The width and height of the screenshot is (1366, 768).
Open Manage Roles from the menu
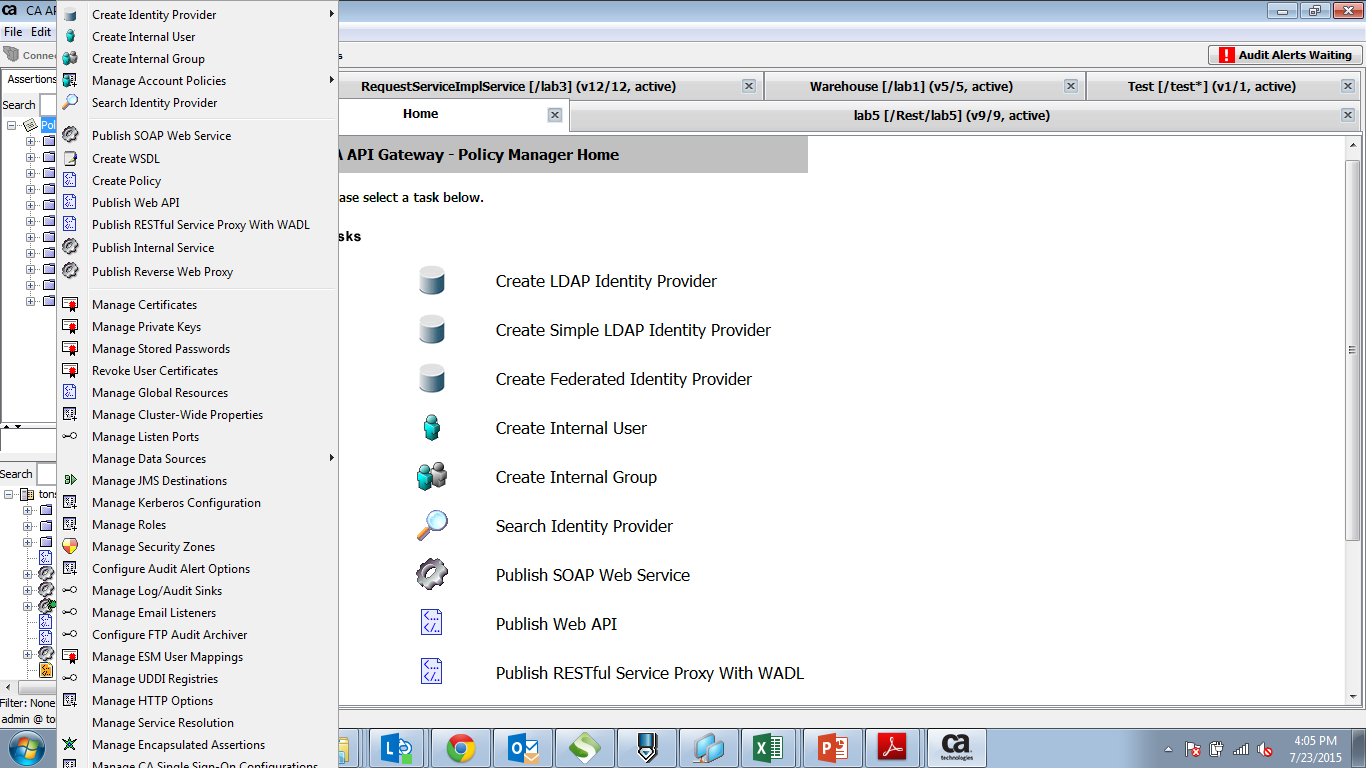tap(198, 525)
